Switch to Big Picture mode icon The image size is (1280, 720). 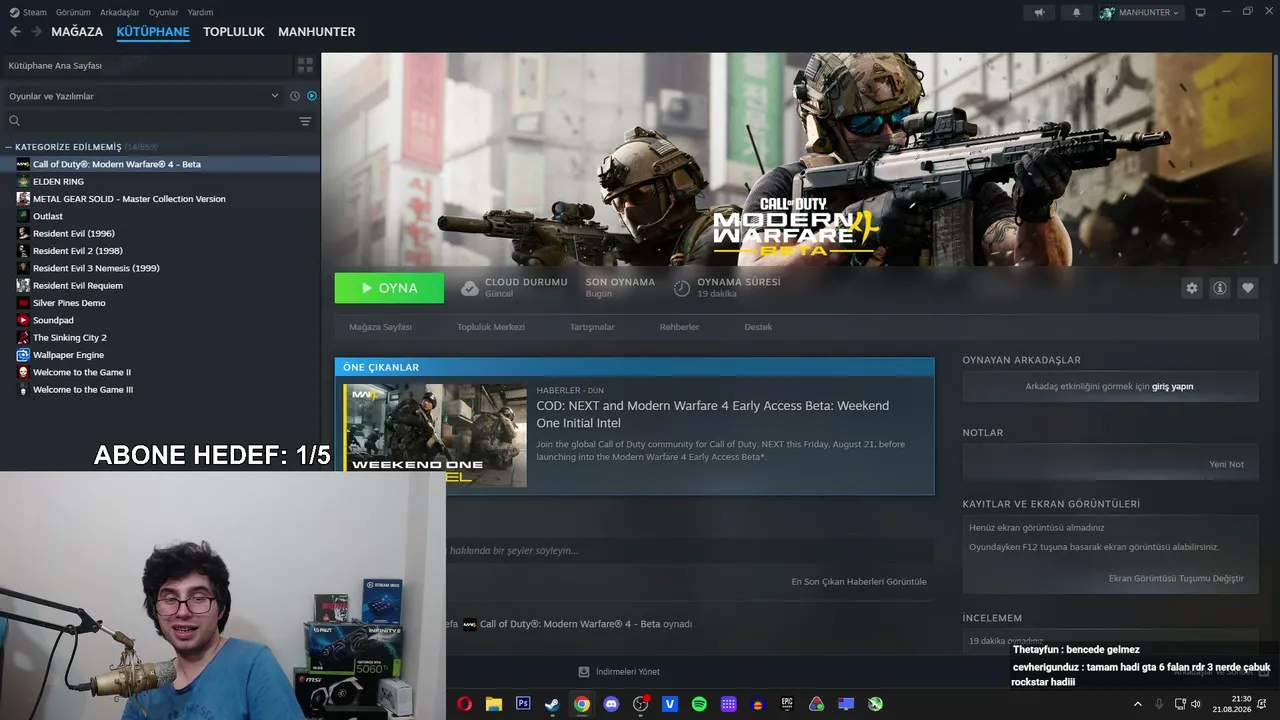(x=1200, y=12)
